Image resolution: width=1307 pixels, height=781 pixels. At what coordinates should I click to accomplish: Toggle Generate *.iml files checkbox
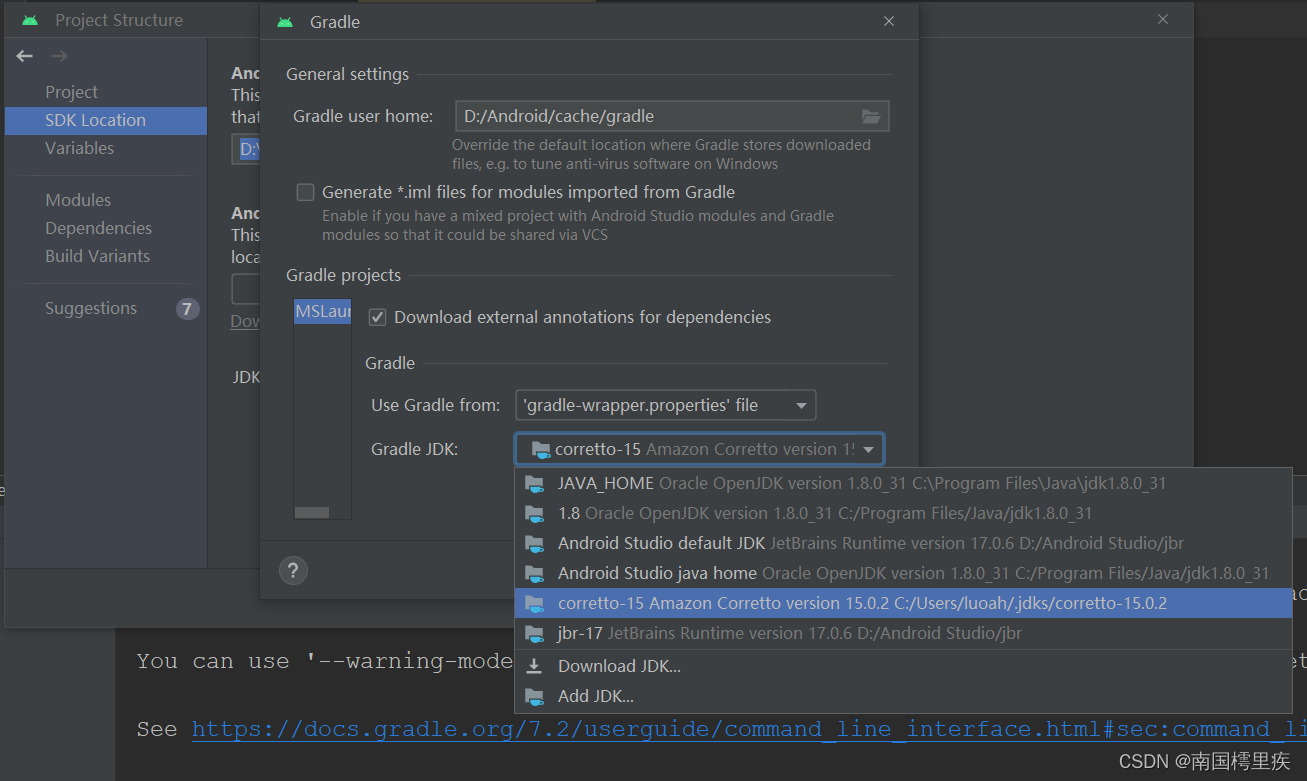(306, 192)
